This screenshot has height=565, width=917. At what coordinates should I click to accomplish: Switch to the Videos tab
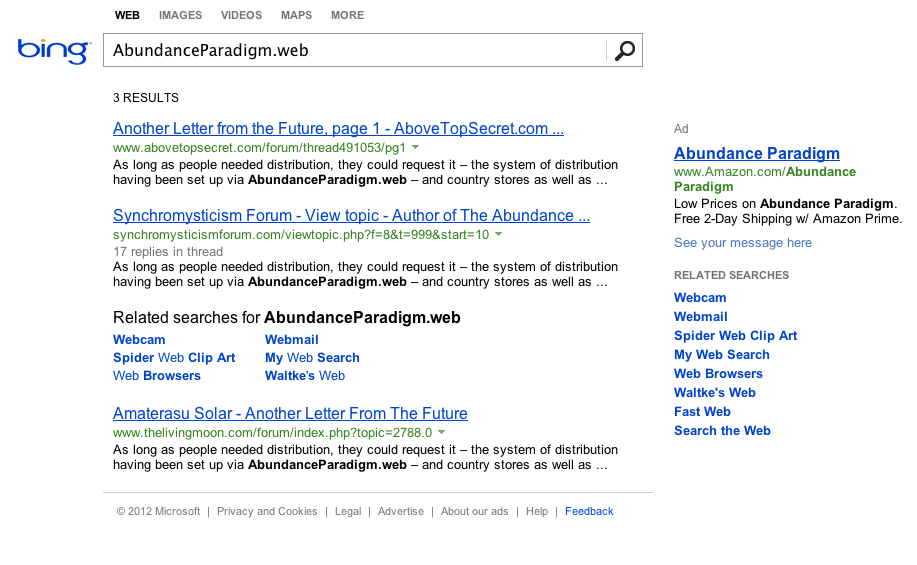tap(241, 15)
